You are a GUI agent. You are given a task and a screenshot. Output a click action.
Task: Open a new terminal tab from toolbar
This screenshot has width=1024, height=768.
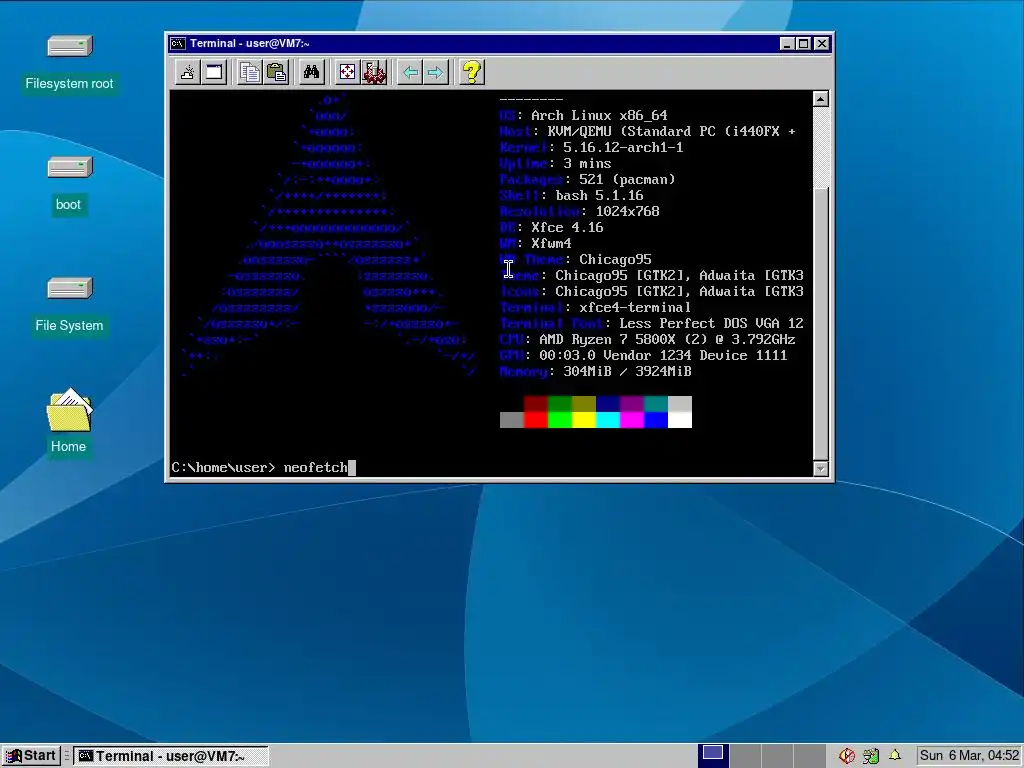187,72
